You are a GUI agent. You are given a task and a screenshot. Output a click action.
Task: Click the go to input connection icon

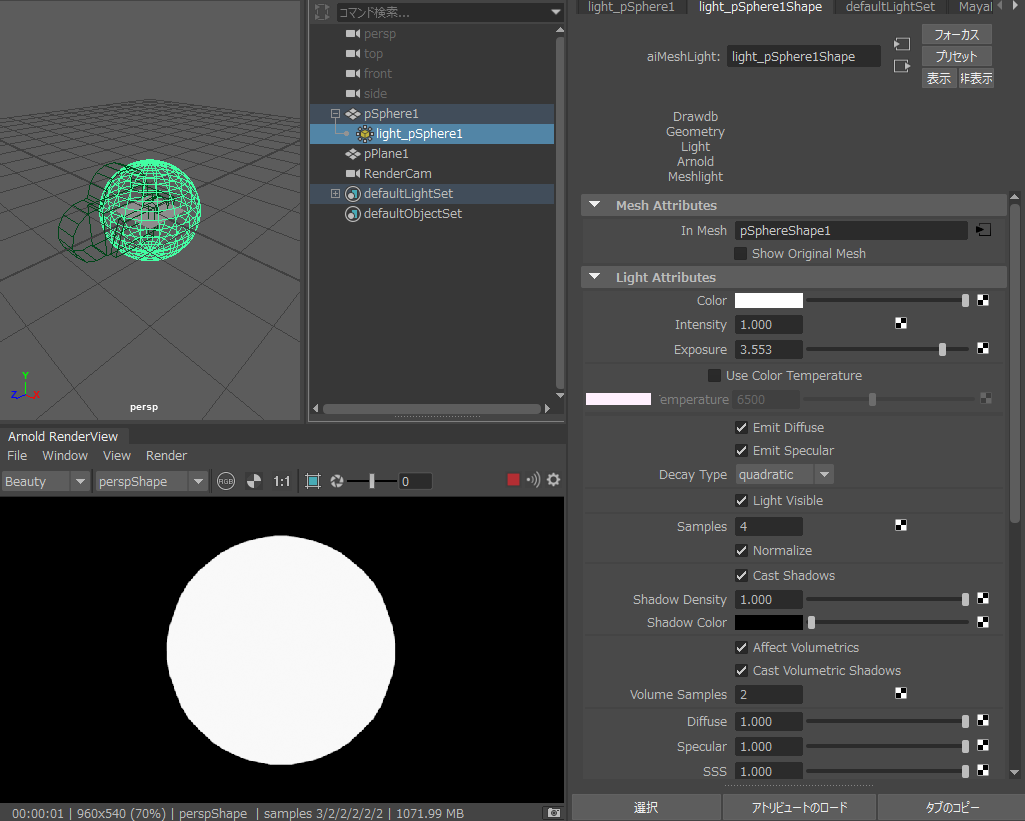pos(901,44)
